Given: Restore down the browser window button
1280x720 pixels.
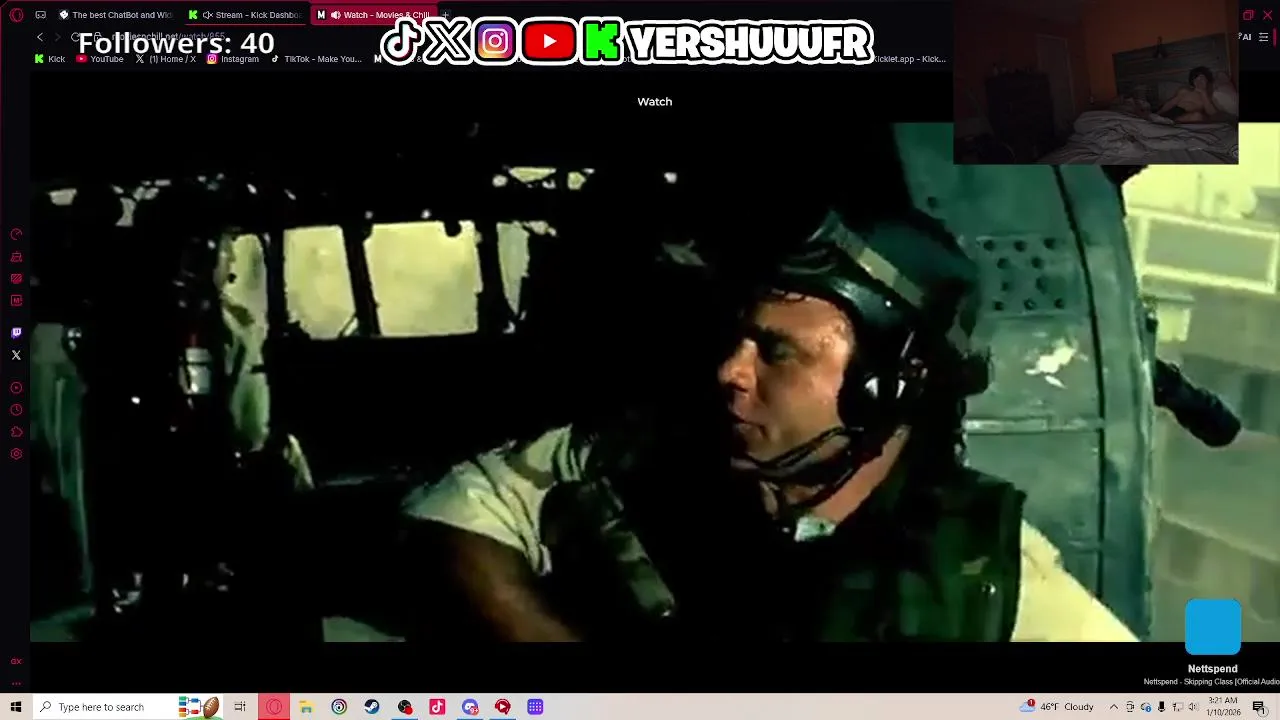Looking at the screenshot, I should pos(1248,15).
